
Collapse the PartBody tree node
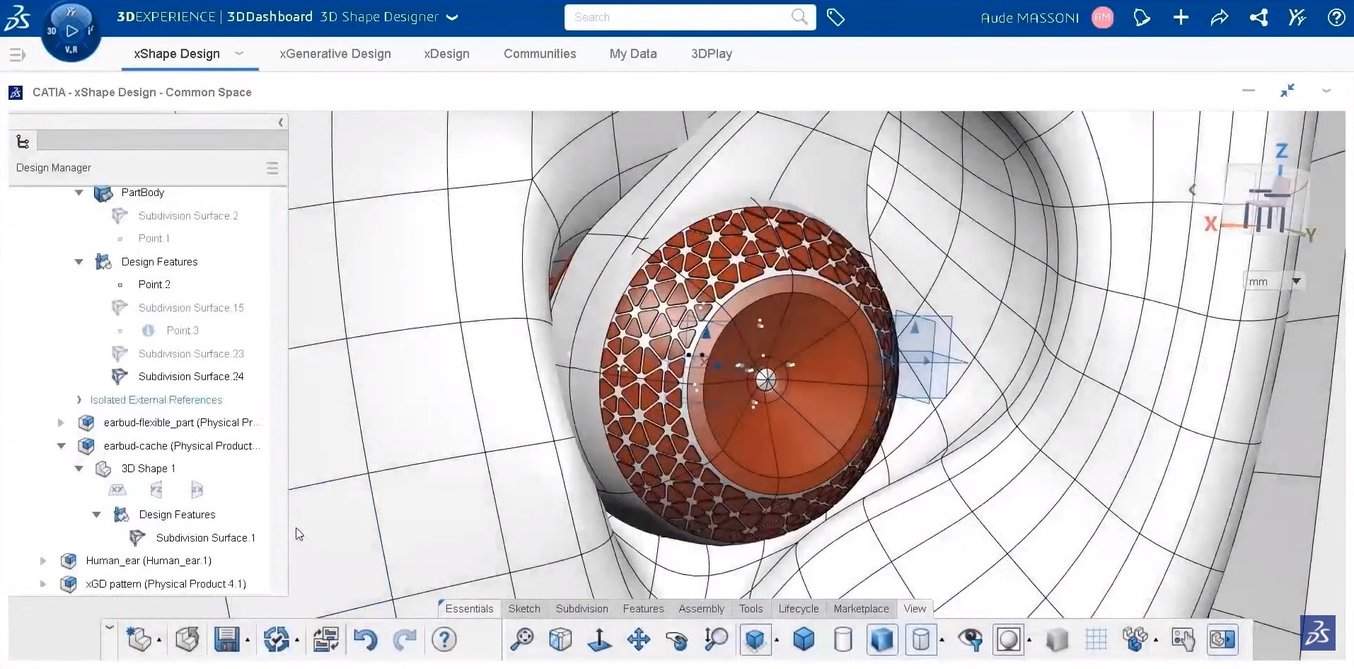78,192
